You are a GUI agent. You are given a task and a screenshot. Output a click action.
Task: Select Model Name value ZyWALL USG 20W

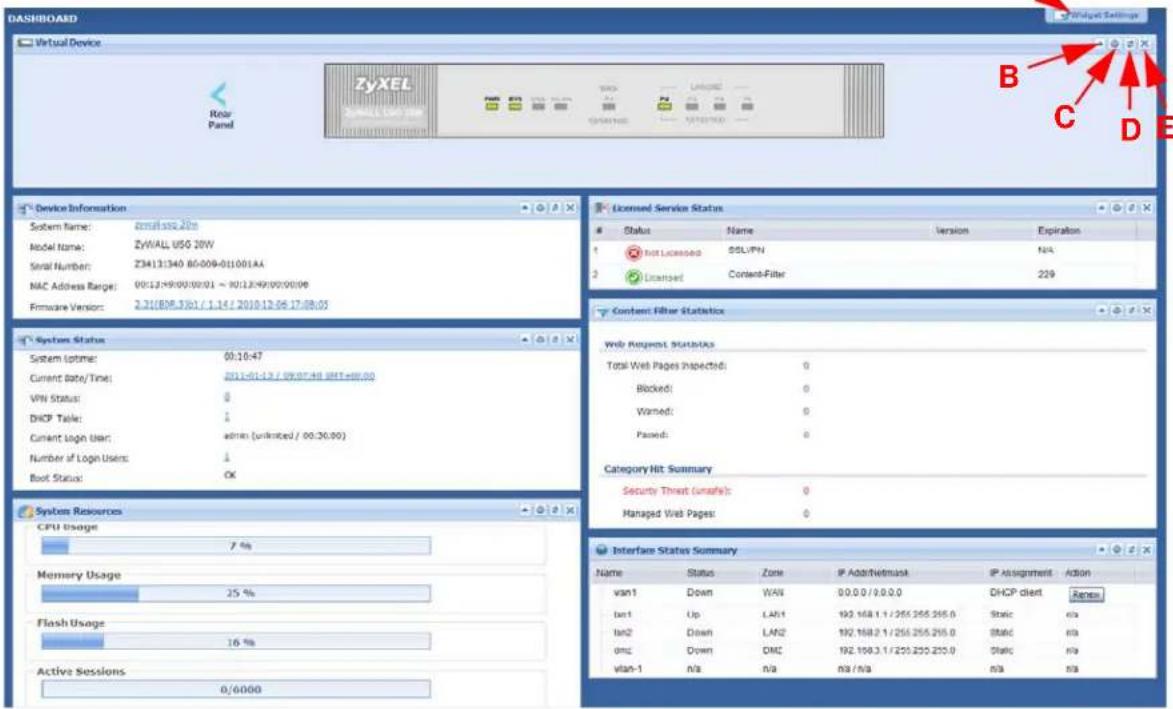coord(174,245)
